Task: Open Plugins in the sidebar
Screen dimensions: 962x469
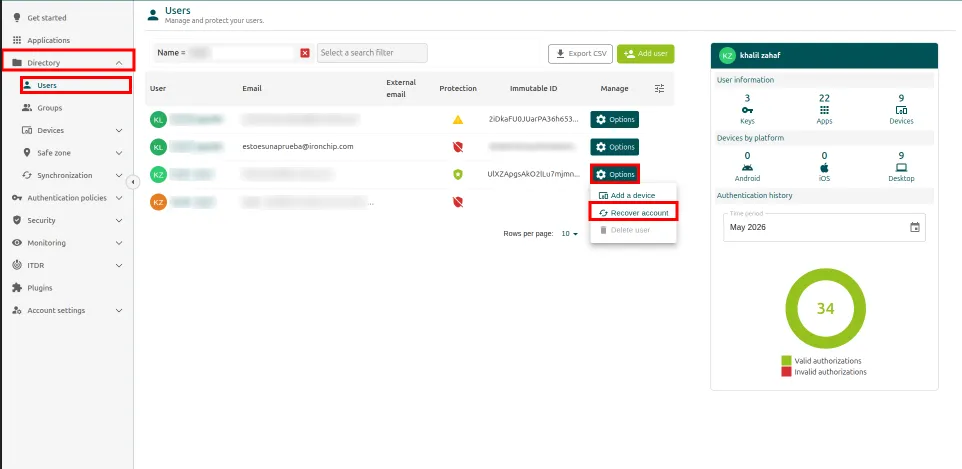Action: 40,288
